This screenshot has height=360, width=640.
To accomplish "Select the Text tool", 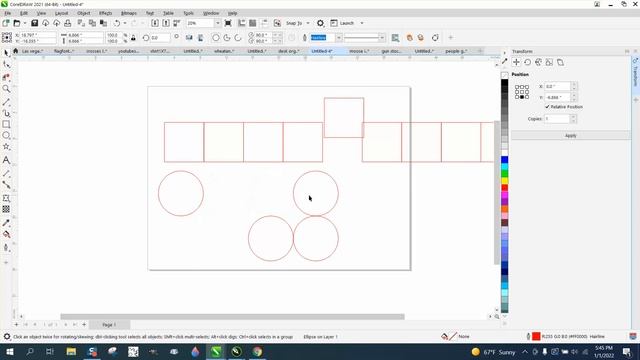I will (6, 160).
